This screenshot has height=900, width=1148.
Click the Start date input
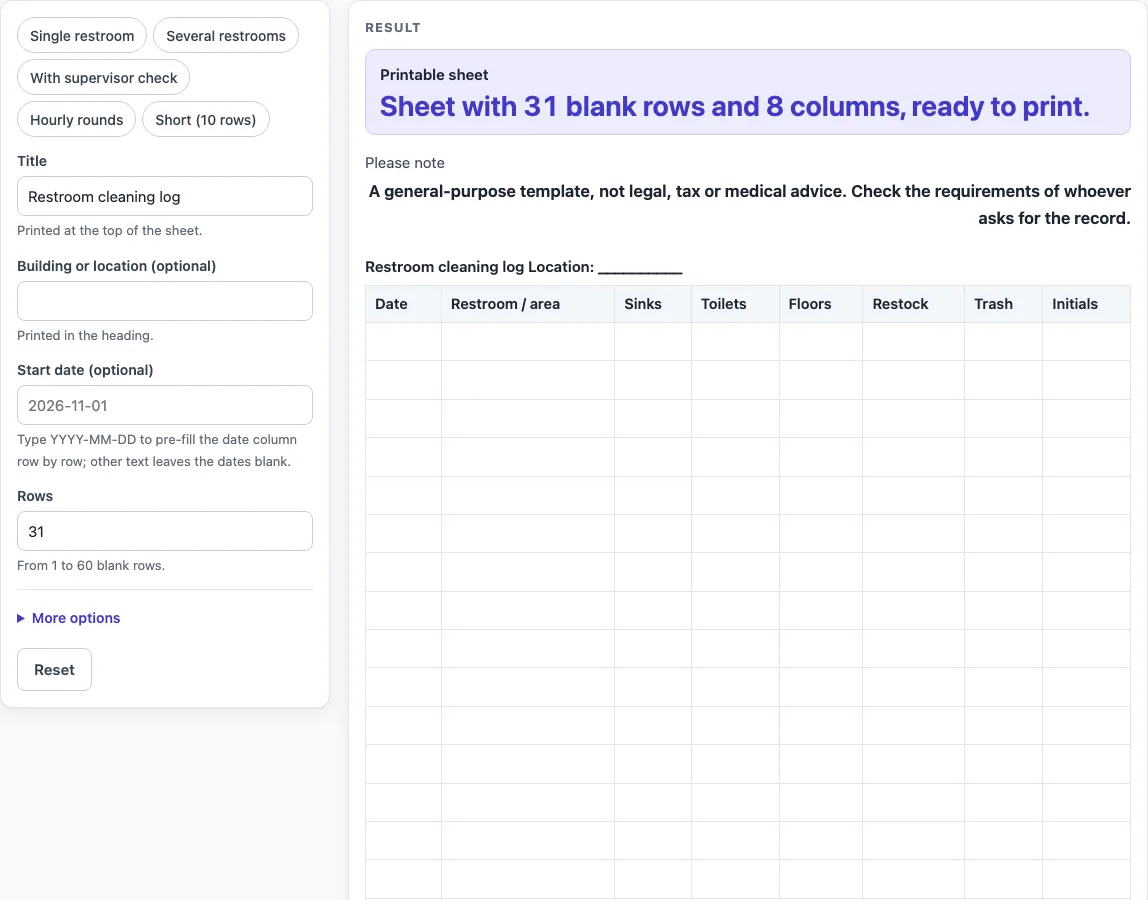click(165, 405)
